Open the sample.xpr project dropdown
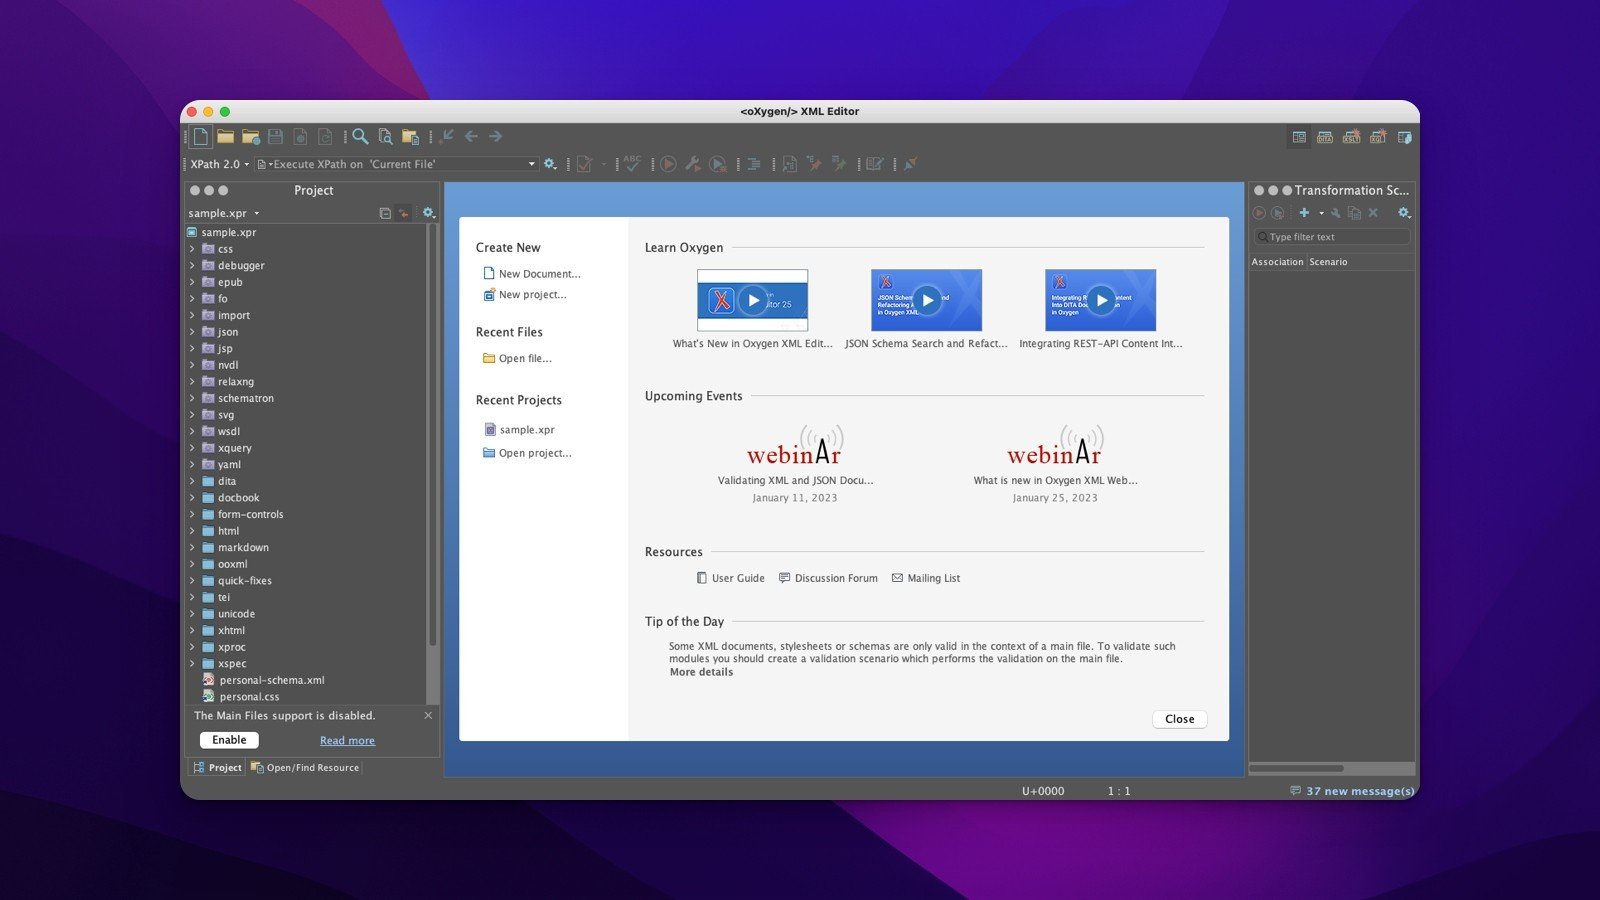 coord(224,213)
